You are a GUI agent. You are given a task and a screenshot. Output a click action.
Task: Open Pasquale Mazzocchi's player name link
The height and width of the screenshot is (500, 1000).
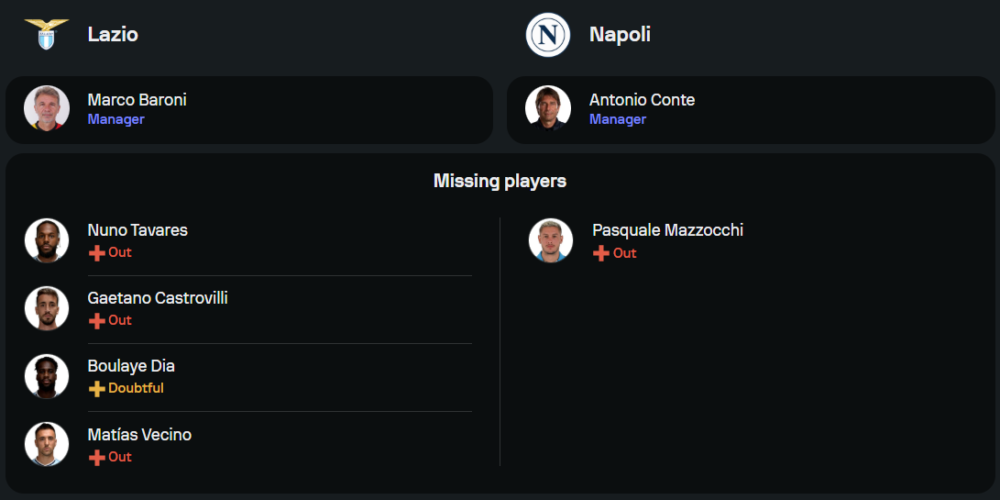(668, 230)
